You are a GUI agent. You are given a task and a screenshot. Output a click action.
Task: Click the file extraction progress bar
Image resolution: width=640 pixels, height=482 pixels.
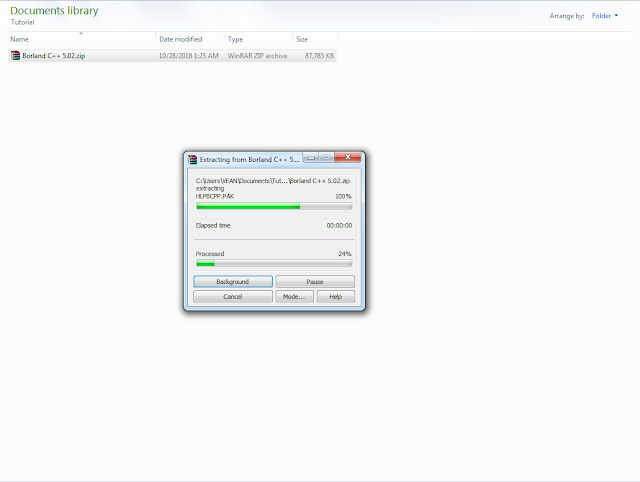(274, 206)
